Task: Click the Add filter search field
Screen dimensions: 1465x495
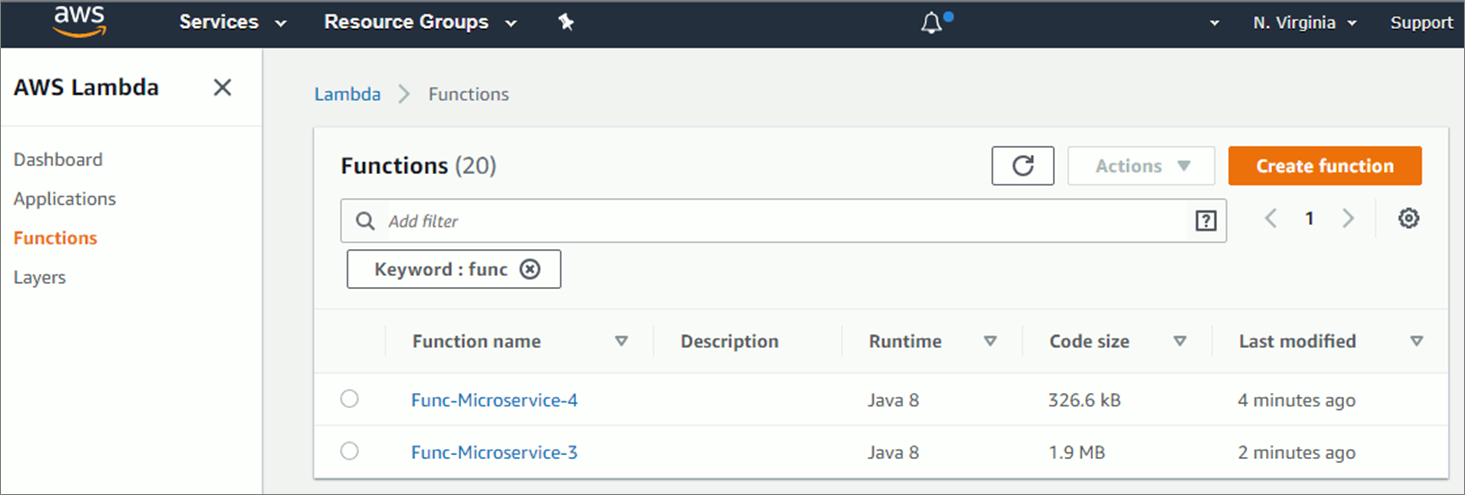Action: pos(780,221)
